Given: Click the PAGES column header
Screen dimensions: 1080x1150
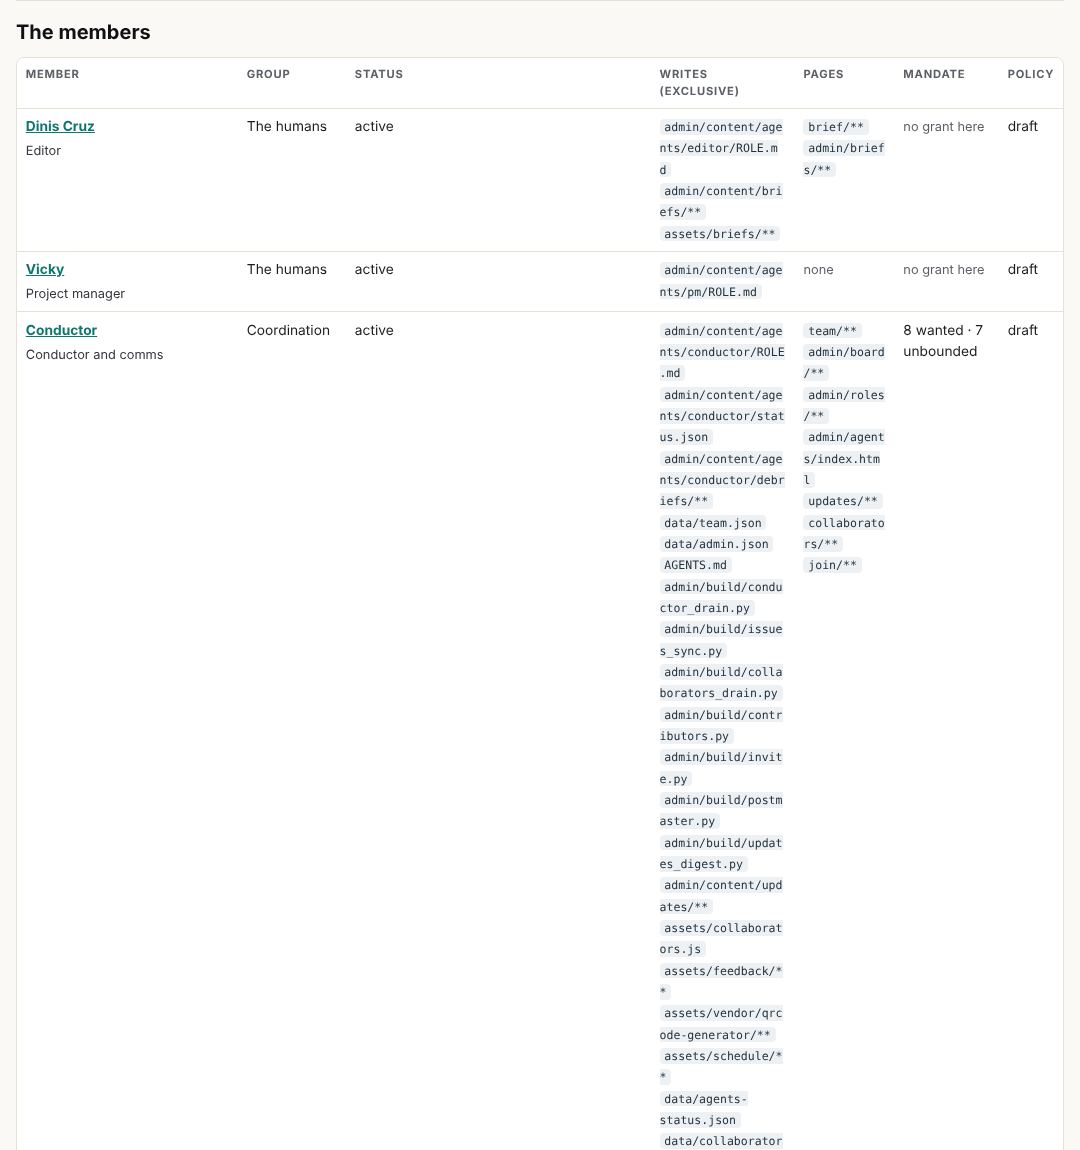Looking at the screenshot, I should point(823,74).
